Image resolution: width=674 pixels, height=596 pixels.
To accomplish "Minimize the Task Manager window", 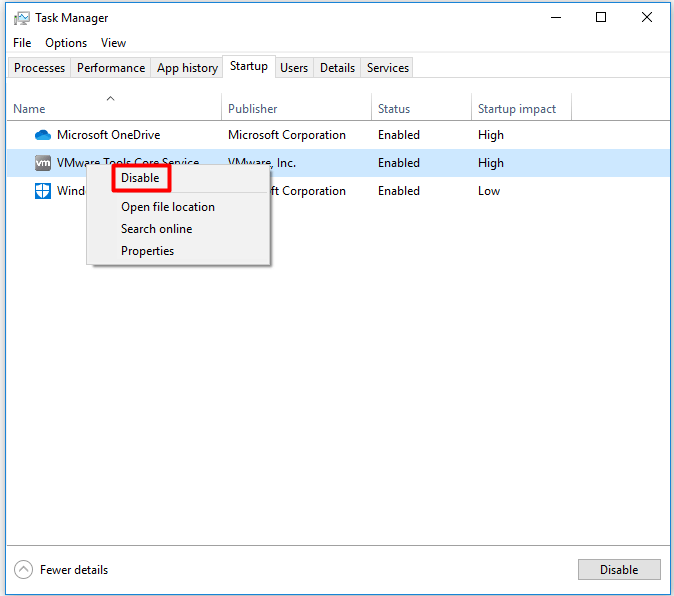I will 556,18.
